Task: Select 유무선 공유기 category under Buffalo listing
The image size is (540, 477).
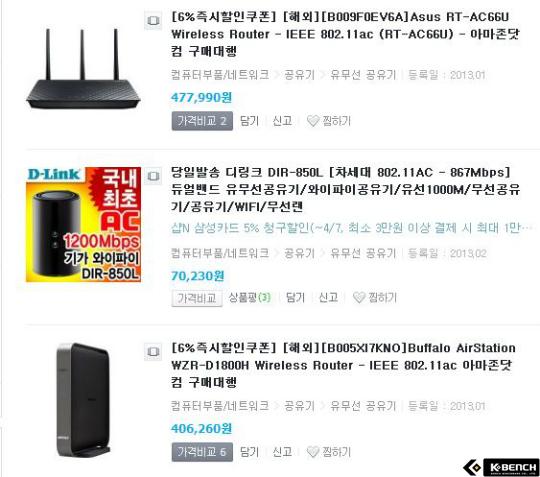Action: (363, 406)
